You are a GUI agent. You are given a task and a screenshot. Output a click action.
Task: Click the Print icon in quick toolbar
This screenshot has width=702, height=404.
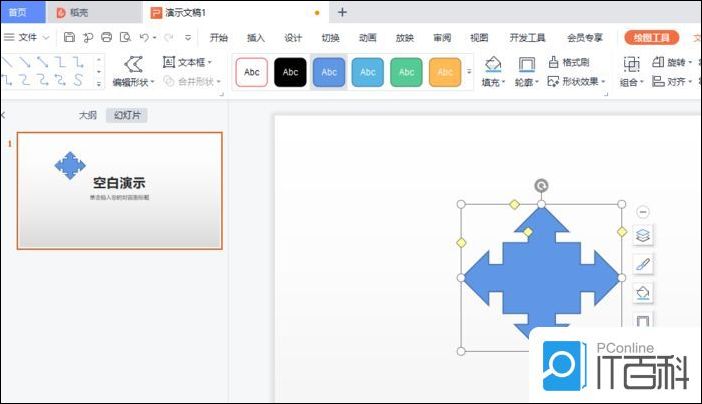[107, 37]
